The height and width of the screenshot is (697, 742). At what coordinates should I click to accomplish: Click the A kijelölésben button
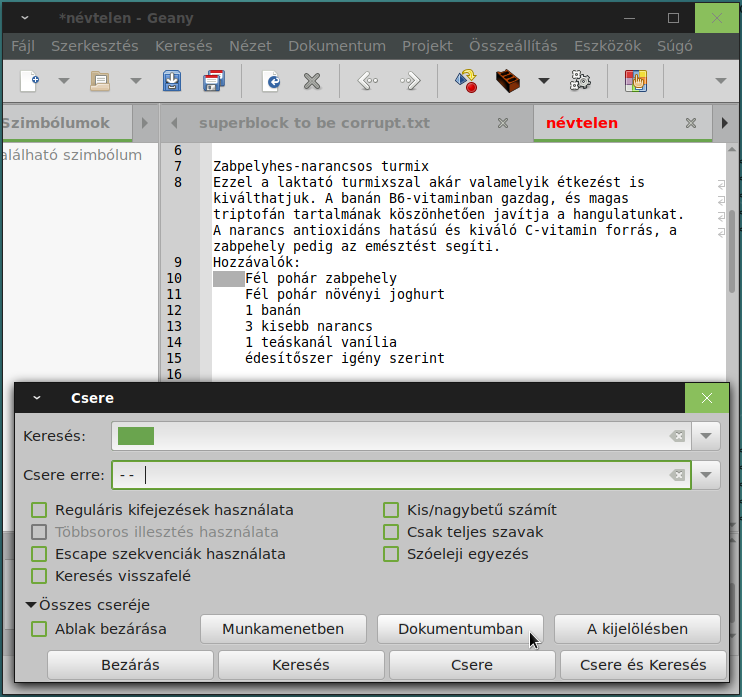(x=637, y=629)
